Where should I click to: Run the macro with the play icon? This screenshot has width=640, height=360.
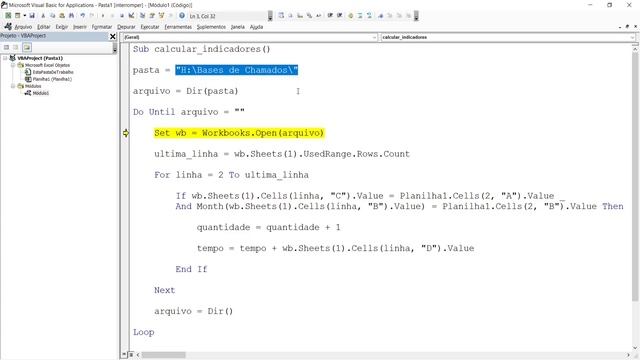pos(103,16)
